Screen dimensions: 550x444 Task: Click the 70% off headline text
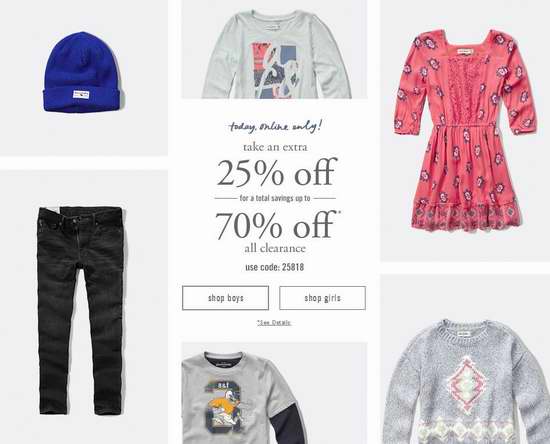(x=277, y=225)
